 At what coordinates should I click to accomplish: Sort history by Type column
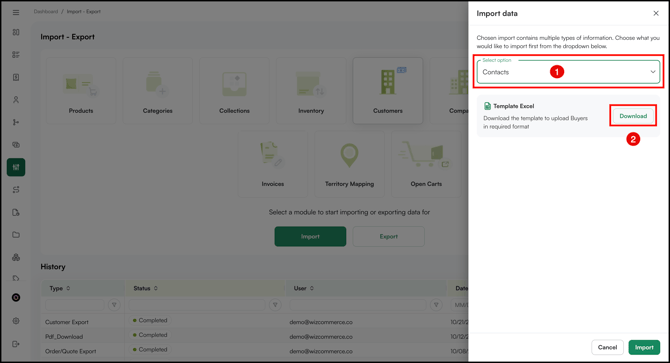pyautogui.click(x=68, y=288)
